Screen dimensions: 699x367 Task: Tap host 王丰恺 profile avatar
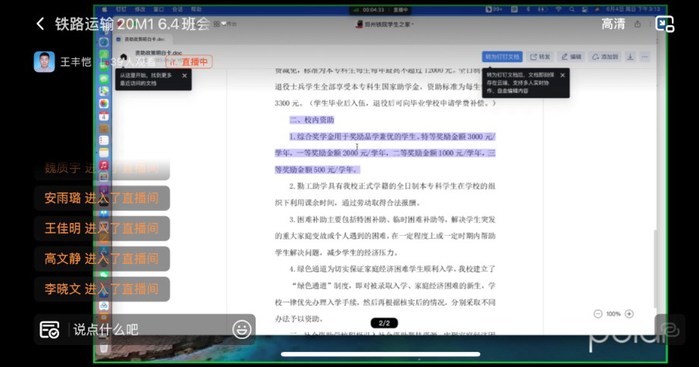tap(44, 62)
